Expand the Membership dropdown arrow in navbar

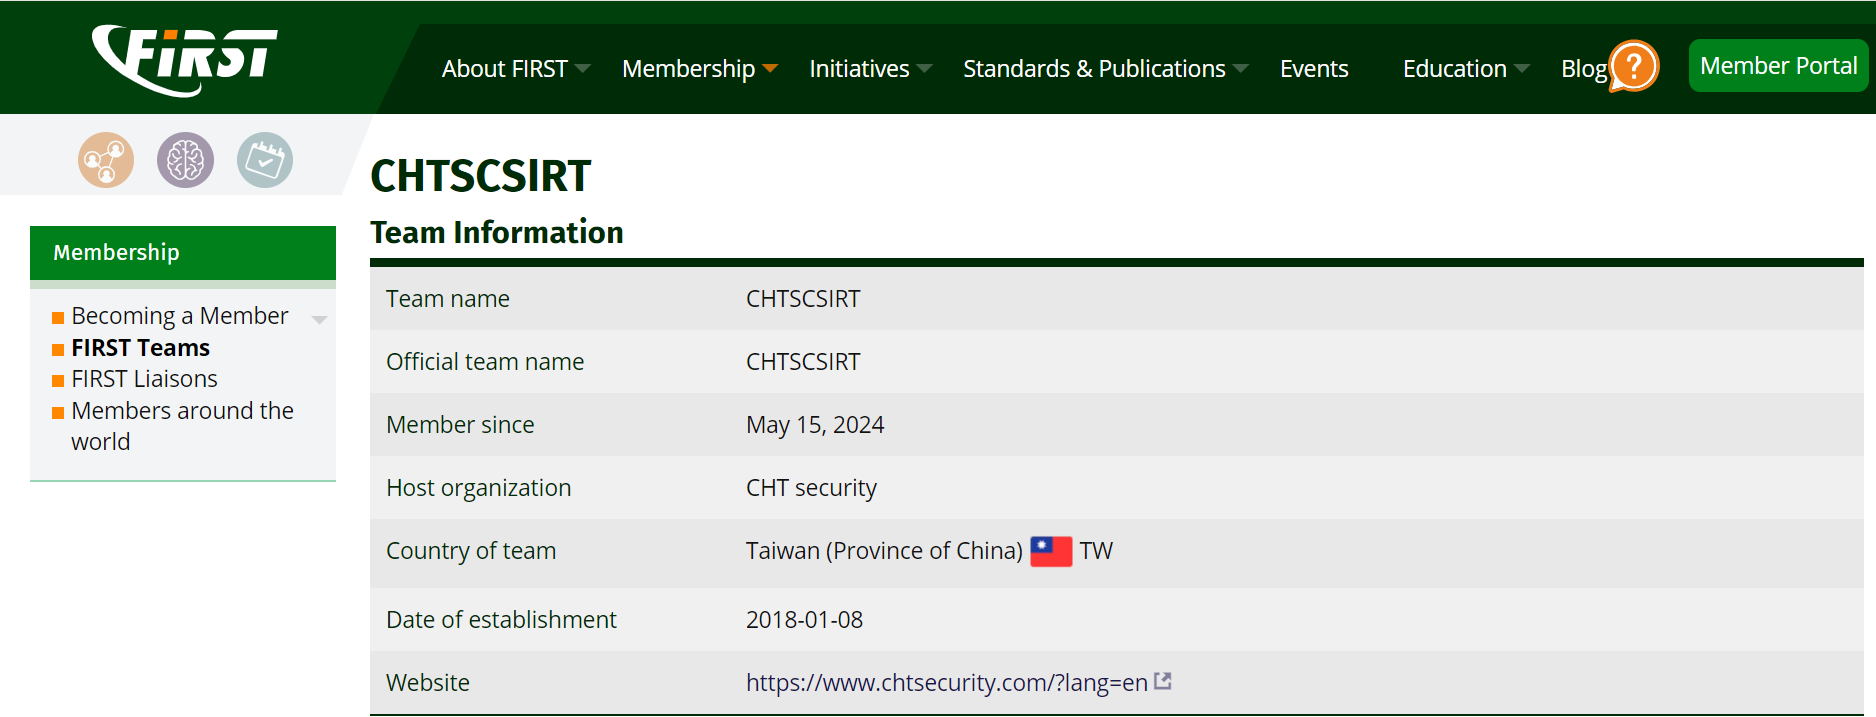[x=770, y=69]
